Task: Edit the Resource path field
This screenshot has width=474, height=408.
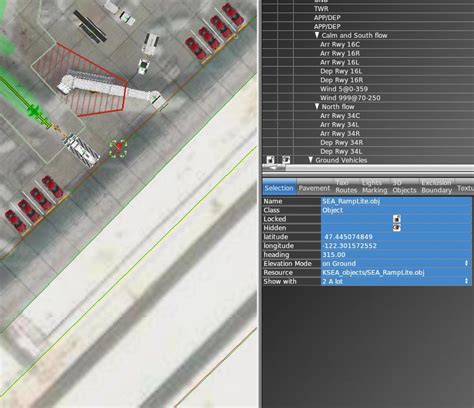Action: coord(396,273)
